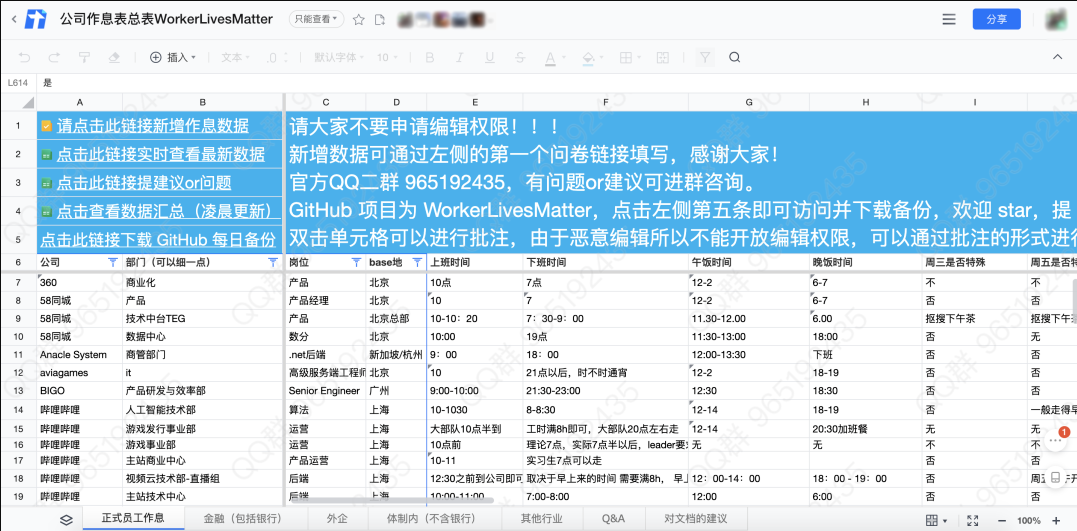Image resolution: width=1077 pixels, height=531 pixels.
Task: Click the merge cells icon
Action: tap(663, 57)
